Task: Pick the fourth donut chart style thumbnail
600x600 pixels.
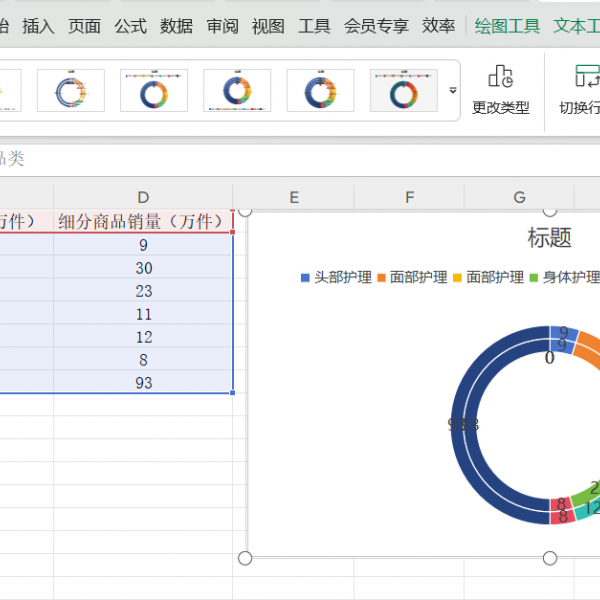Action: pos(320,91)
